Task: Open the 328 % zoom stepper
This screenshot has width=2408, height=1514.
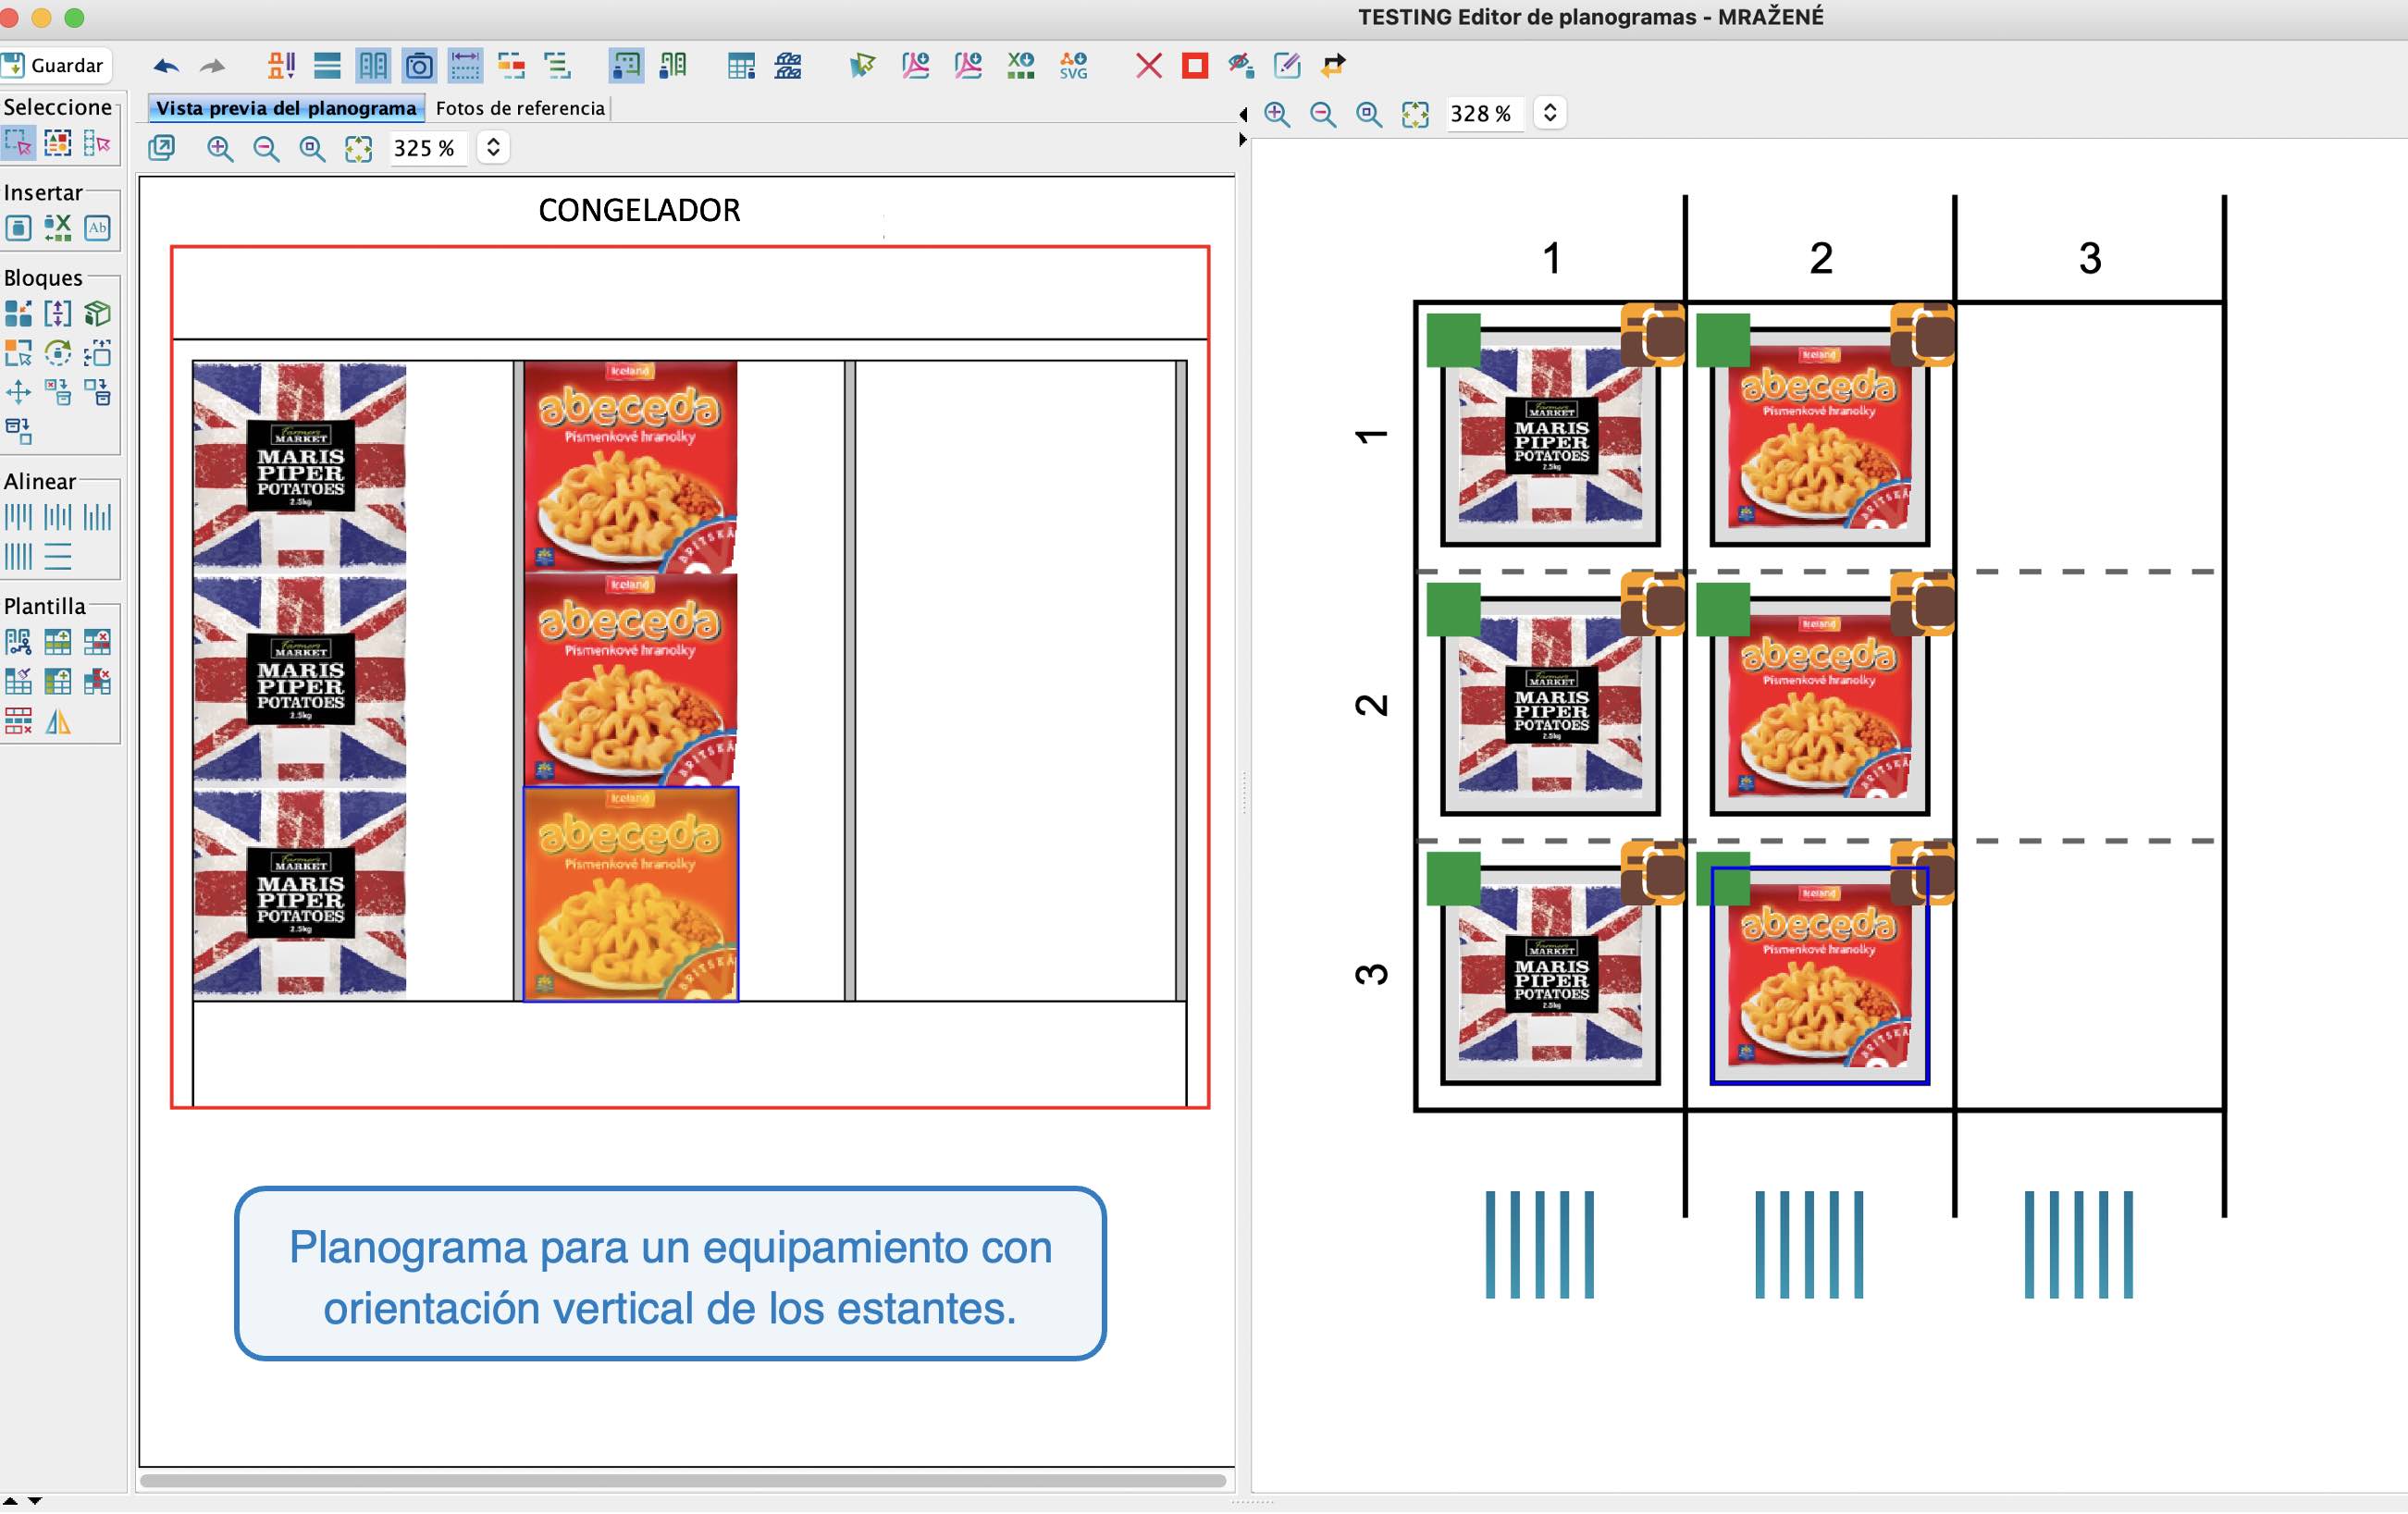Action: tap(1550, 113)
